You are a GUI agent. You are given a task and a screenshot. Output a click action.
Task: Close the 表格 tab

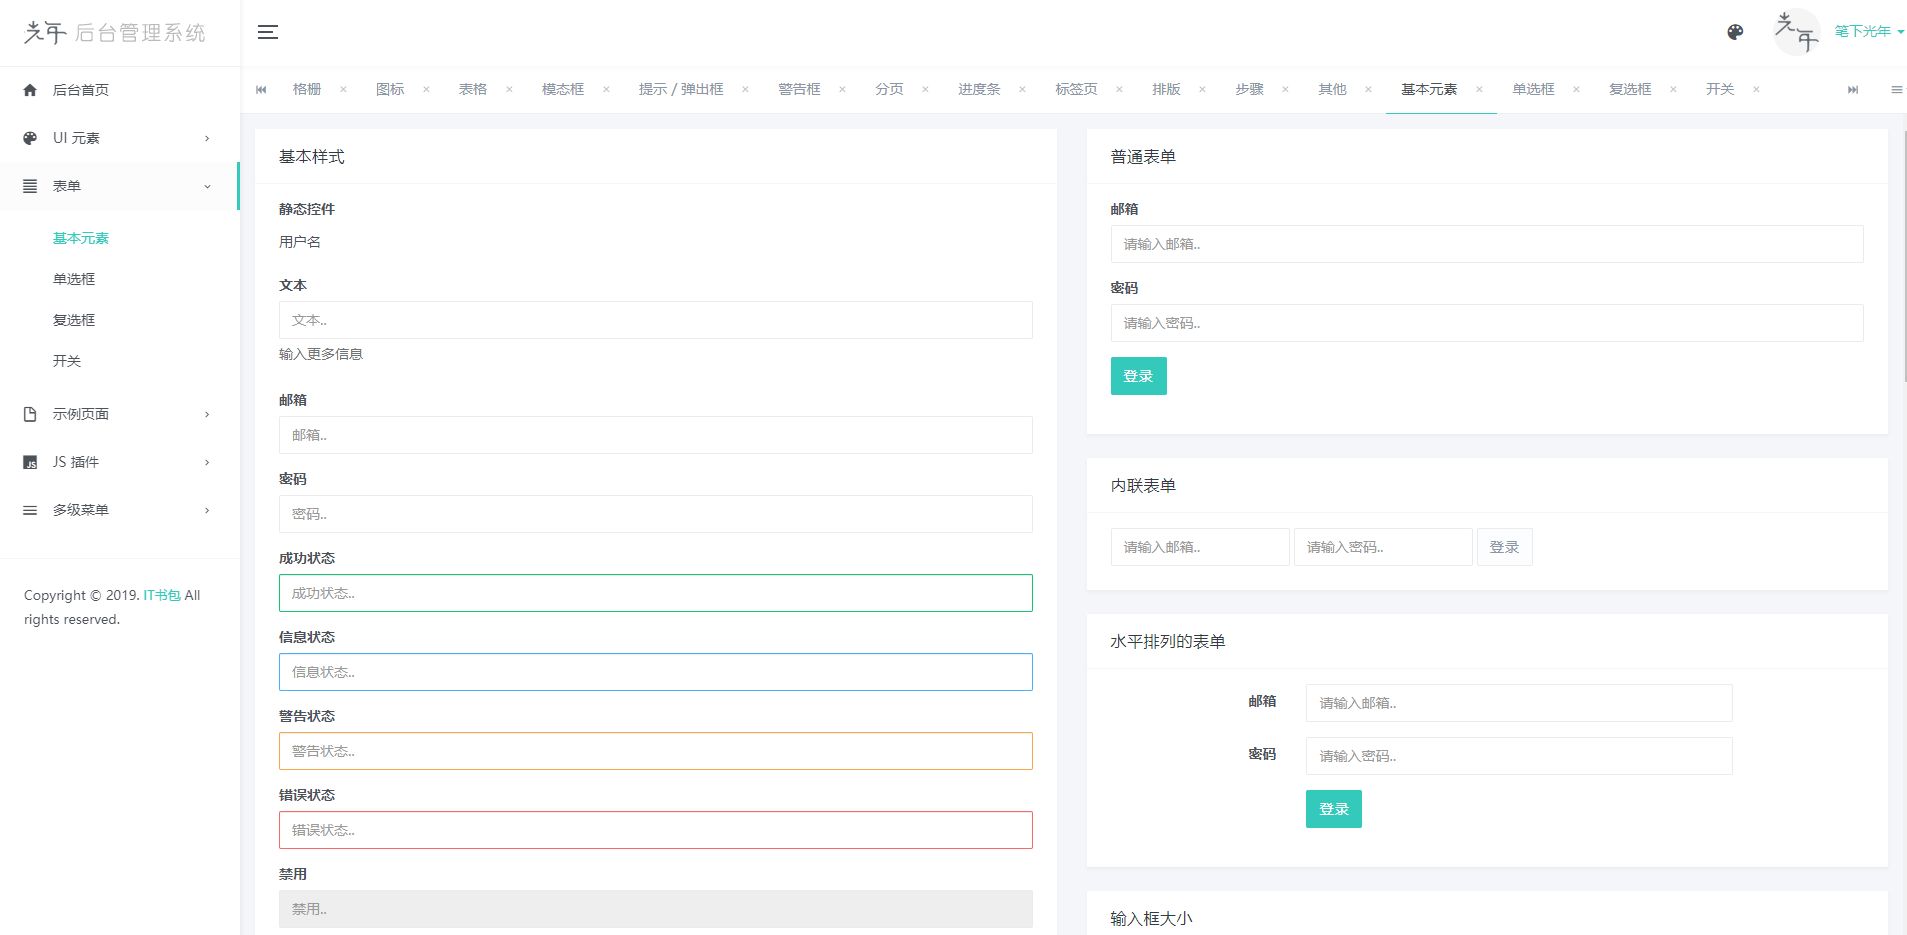click(509, 90)
